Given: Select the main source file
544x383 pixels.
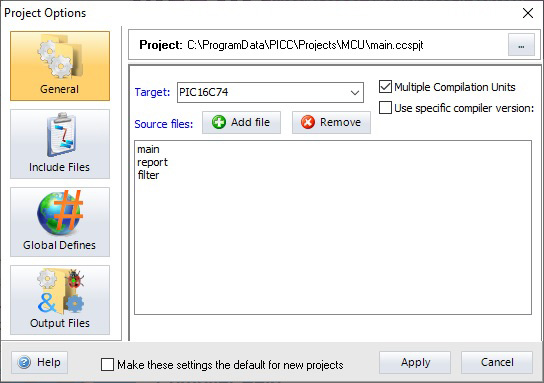Looking at the screenshot, I should click(x=148, y=149).
